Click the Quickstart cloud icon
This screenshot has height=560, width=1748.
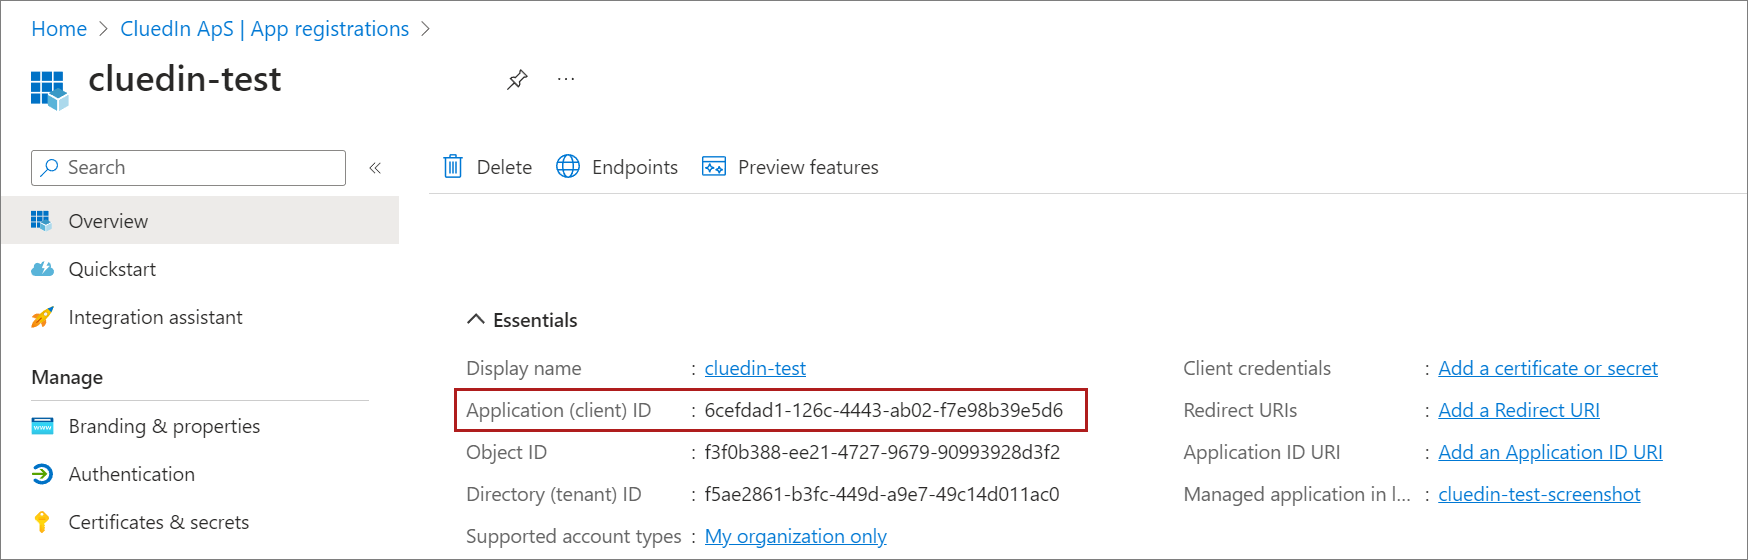[x=42, y=269]
